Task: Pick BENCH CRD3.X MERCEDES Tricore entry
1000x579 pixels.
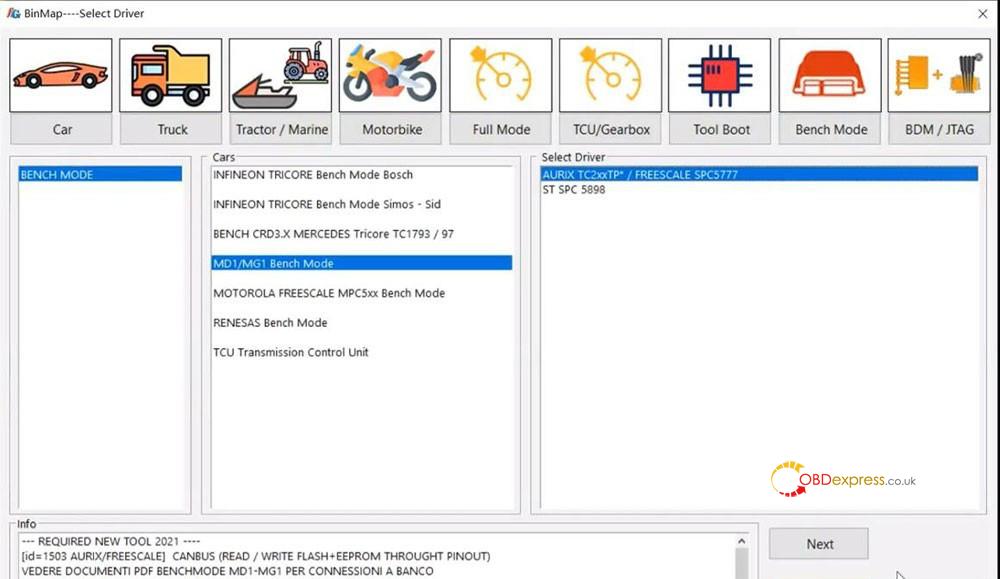Action: click(x=333, y=234)
